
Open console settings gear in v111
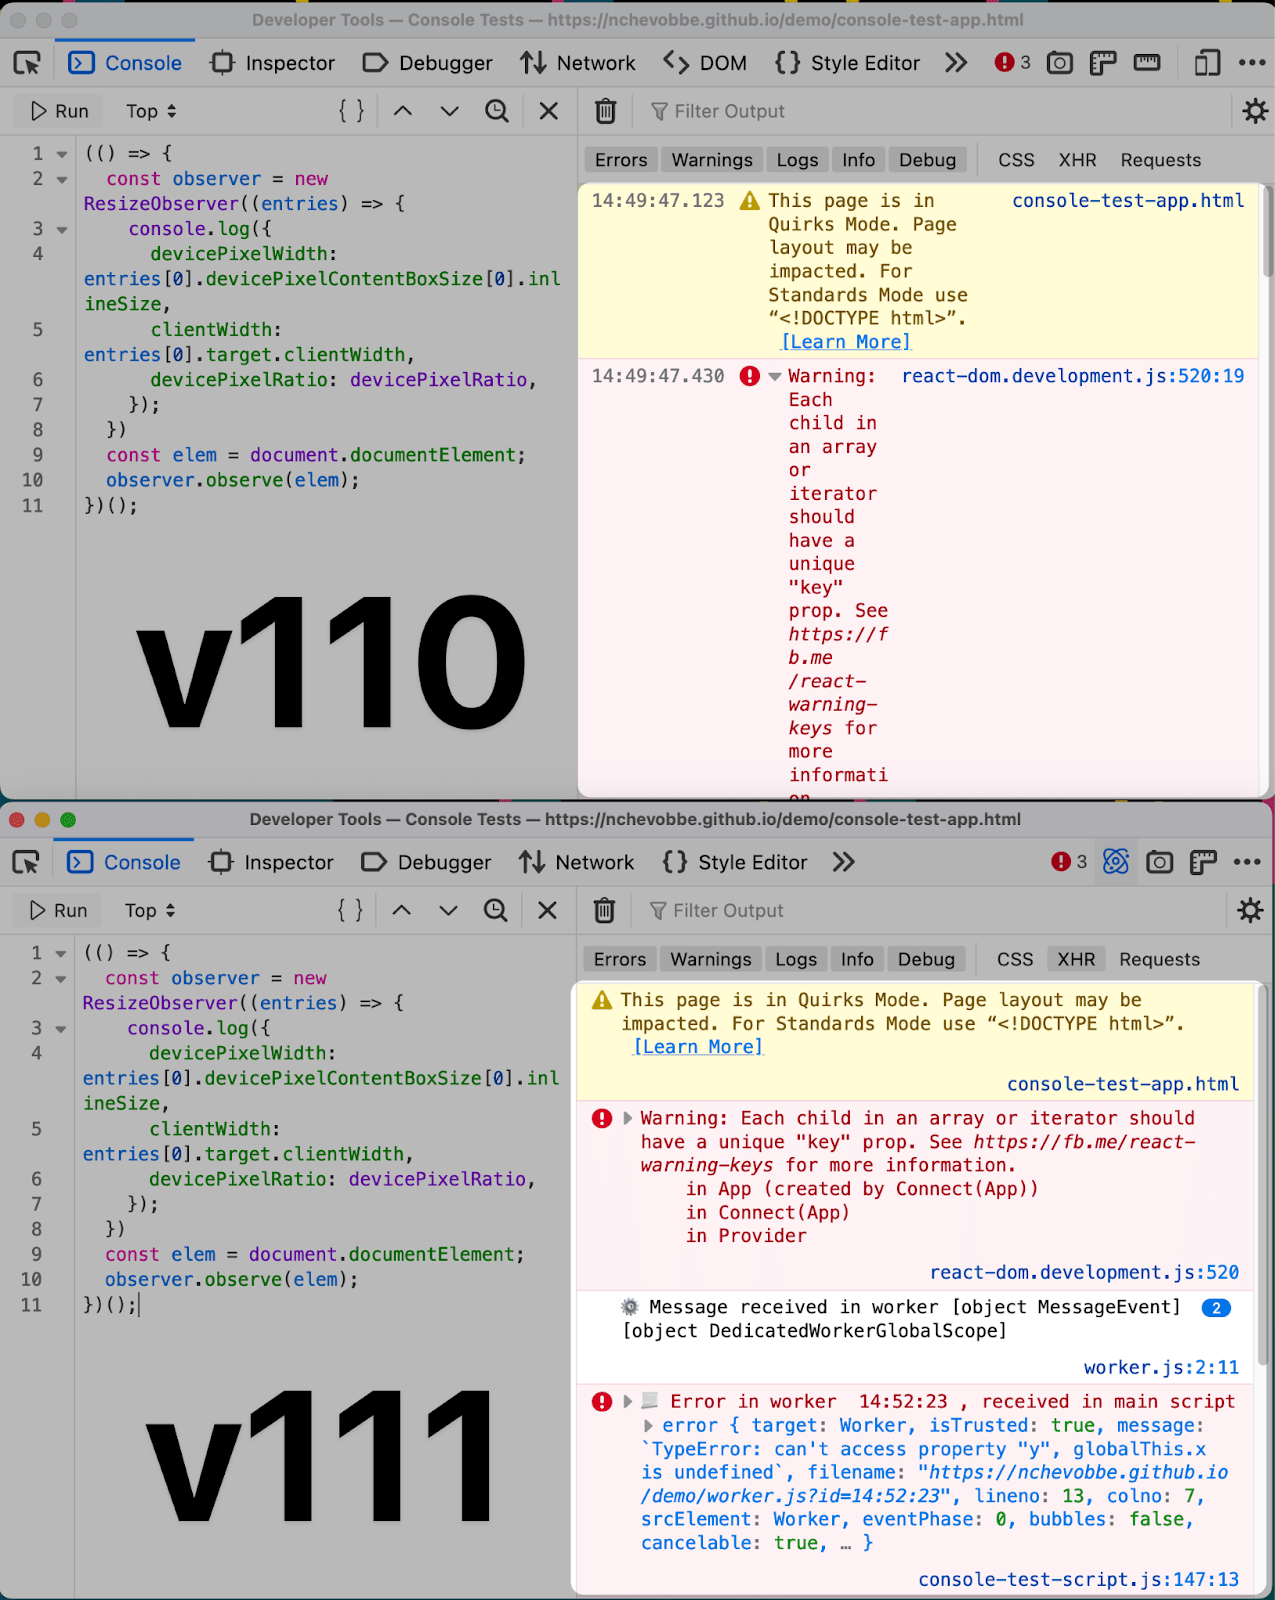click(1250, 910)
